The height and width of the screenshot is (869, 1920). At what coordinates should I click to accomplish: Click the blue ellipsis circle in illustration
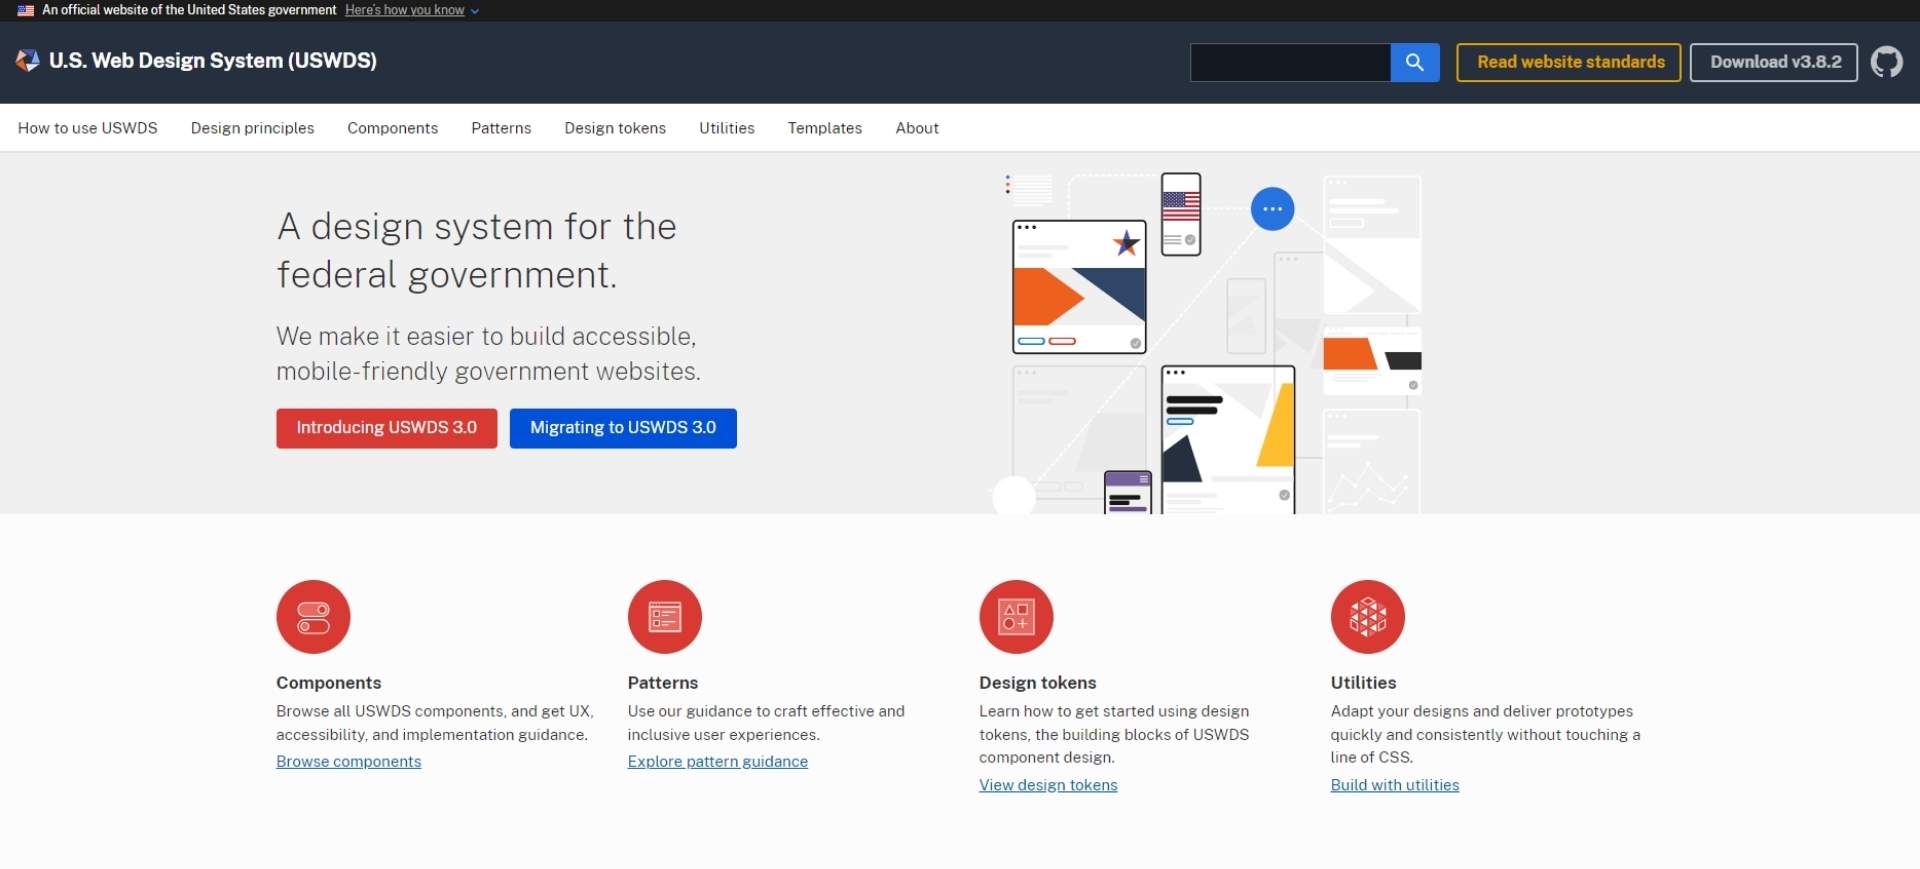point(1272,209)
